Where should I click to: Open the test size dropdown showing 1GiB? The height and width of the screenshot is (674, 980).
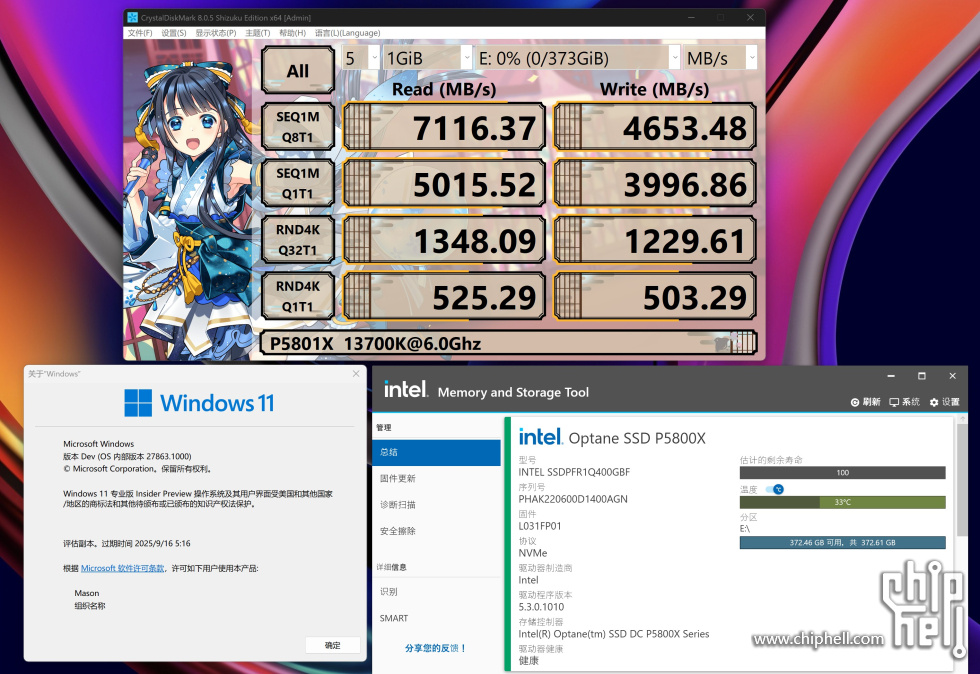(427, 58)
